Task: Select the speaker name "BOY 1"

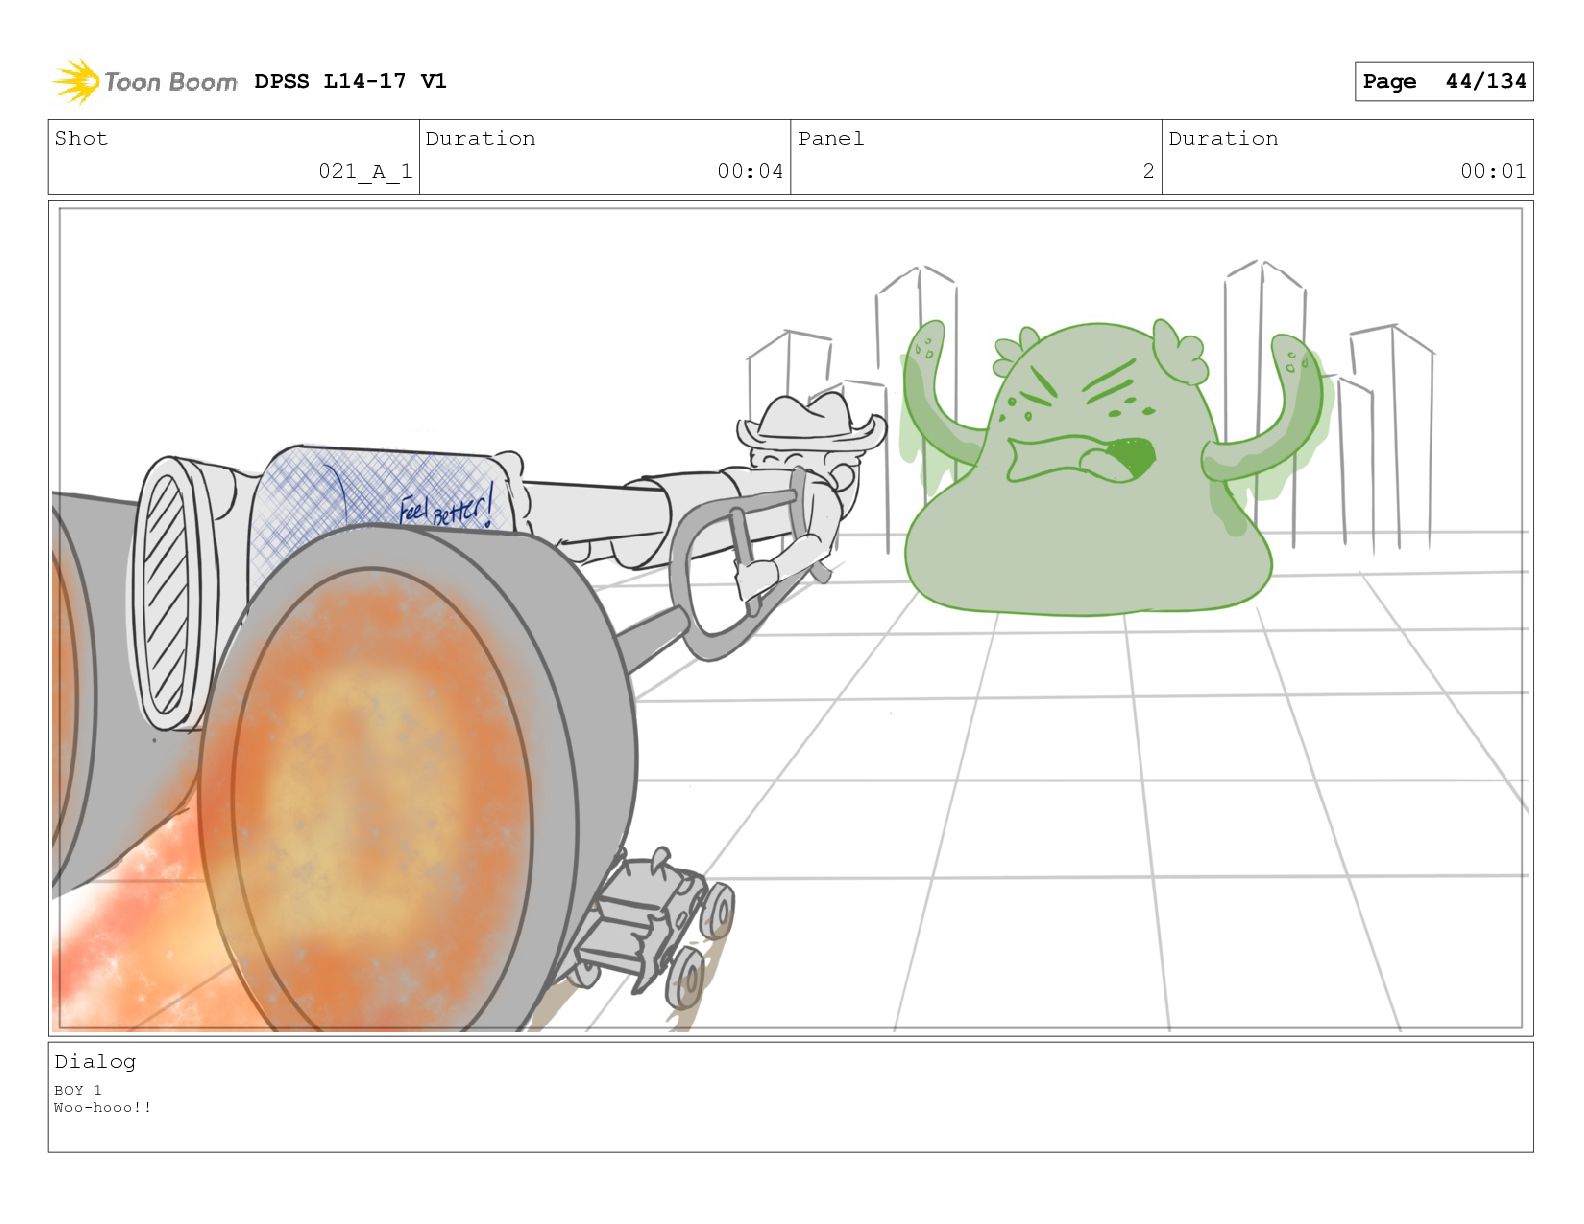Action: pos(78,1090)
